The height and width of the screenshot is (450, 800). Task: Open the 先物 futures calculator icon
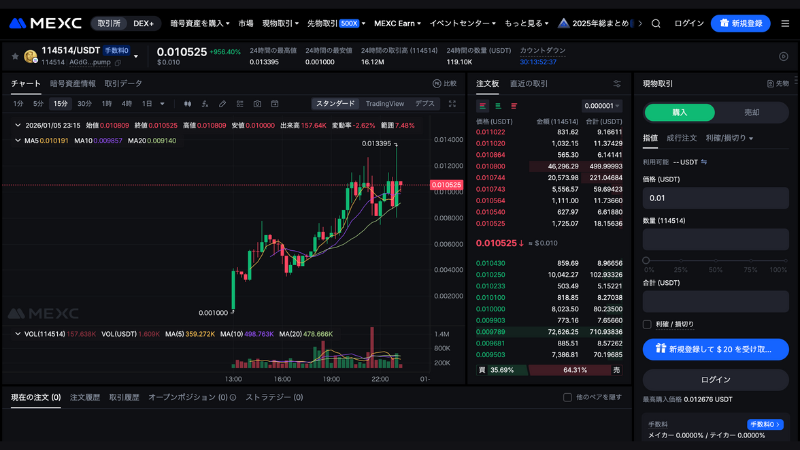[x=770, y=84]
